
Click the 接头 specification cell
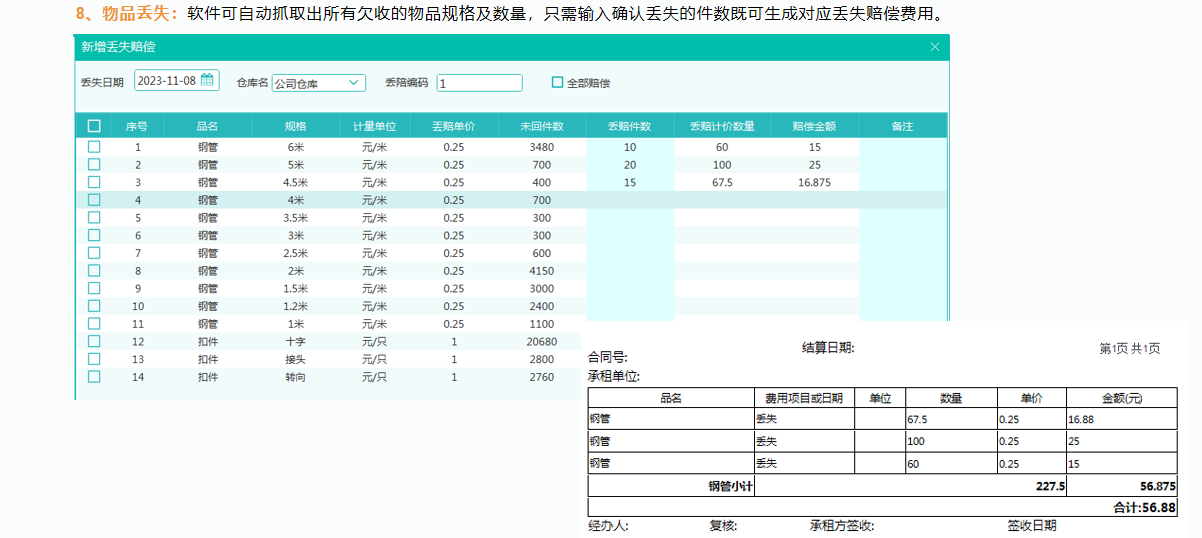pos(295,360)
